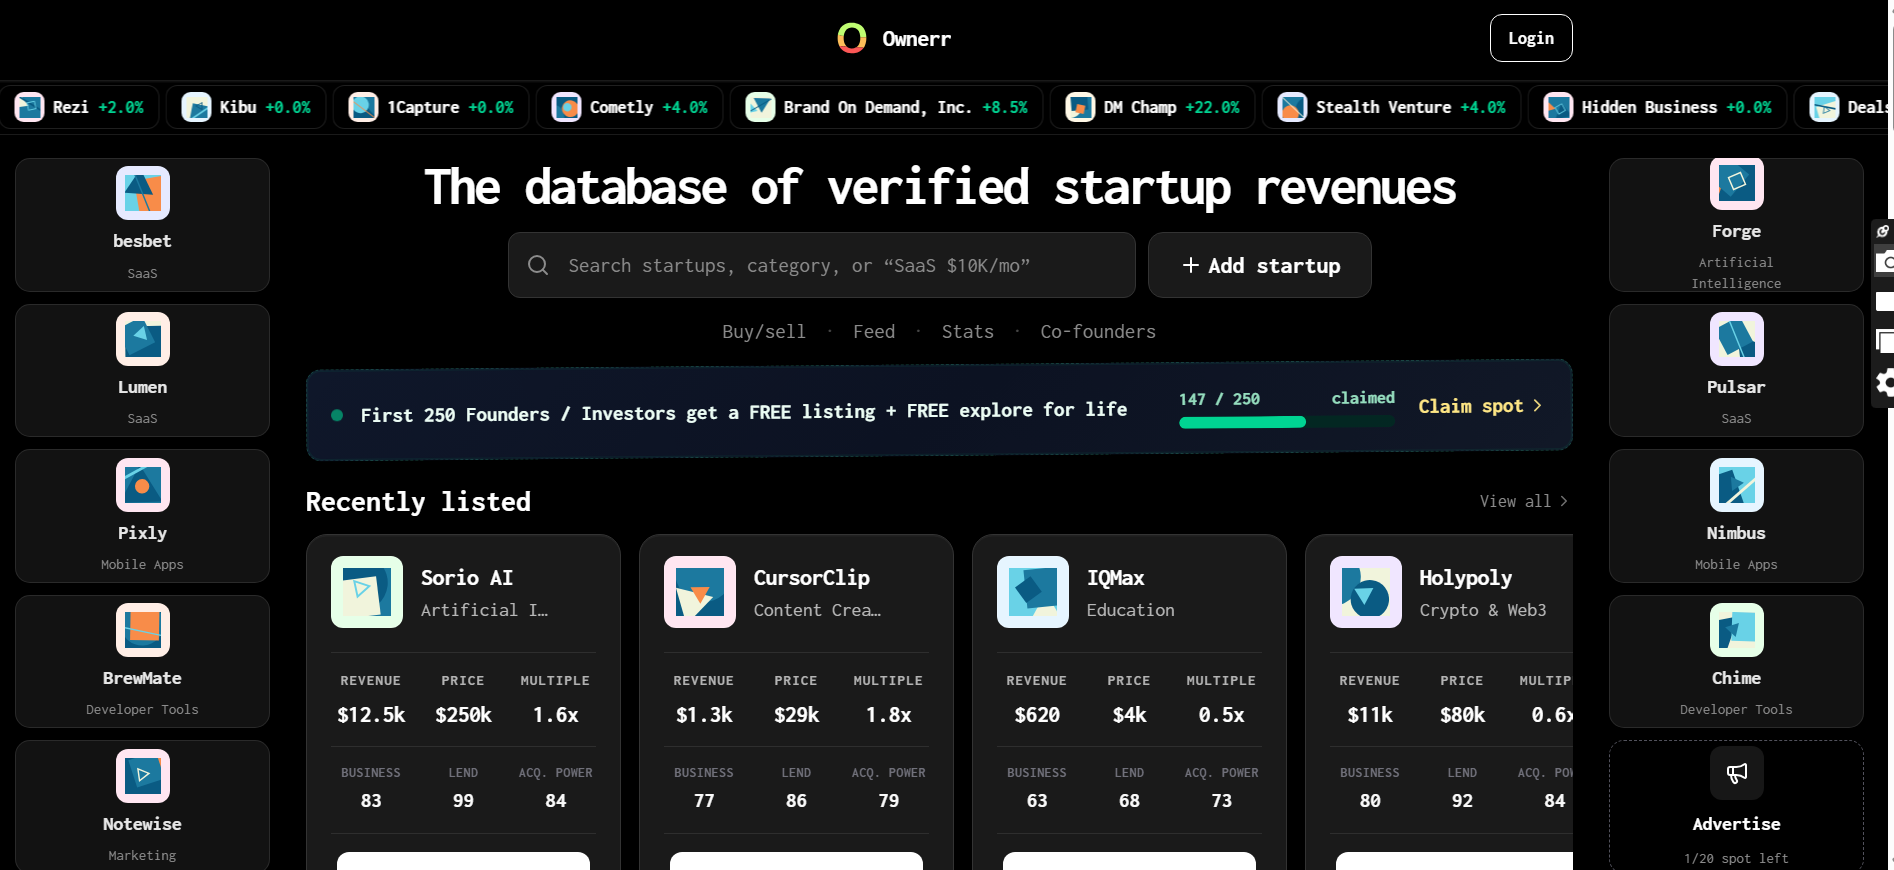
Task: Click the settings gear on right edge
Action: click(x=1885, y=383)
